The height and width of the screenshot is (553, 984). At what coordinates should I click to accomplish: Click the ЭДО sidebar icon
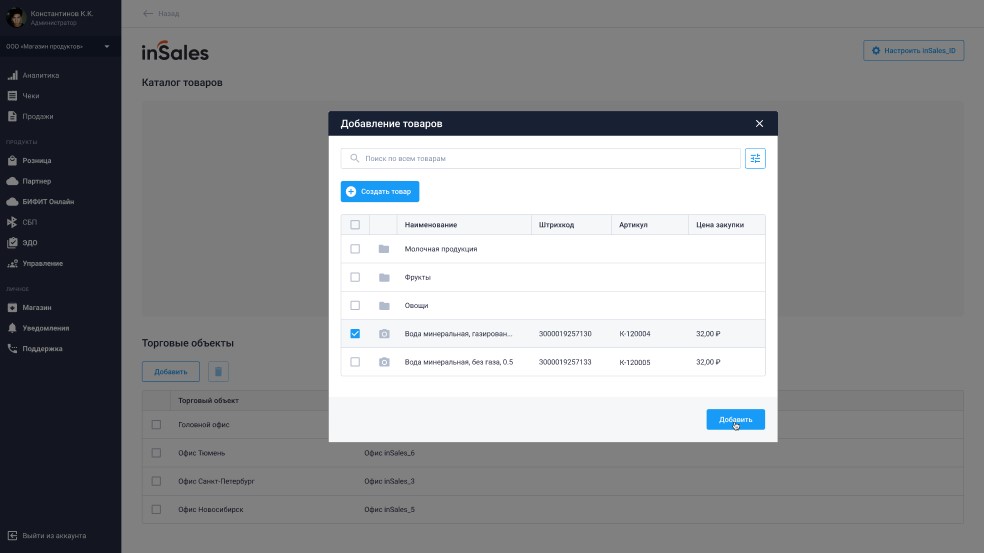pyautogui.click(x=12, y=242)
